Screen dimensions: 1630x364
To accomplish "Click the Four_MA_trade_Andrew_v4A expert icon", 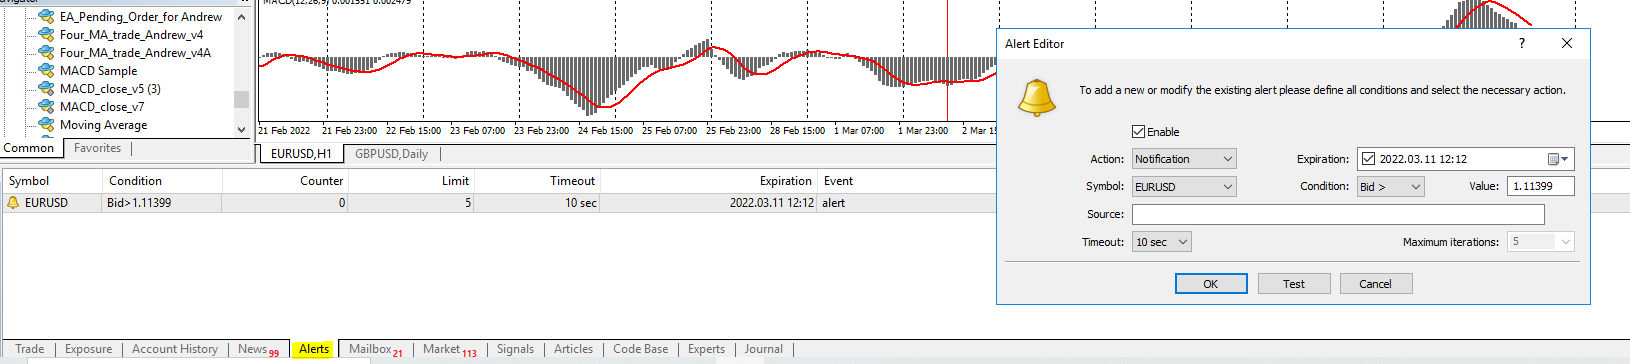I will pos(46,52).
